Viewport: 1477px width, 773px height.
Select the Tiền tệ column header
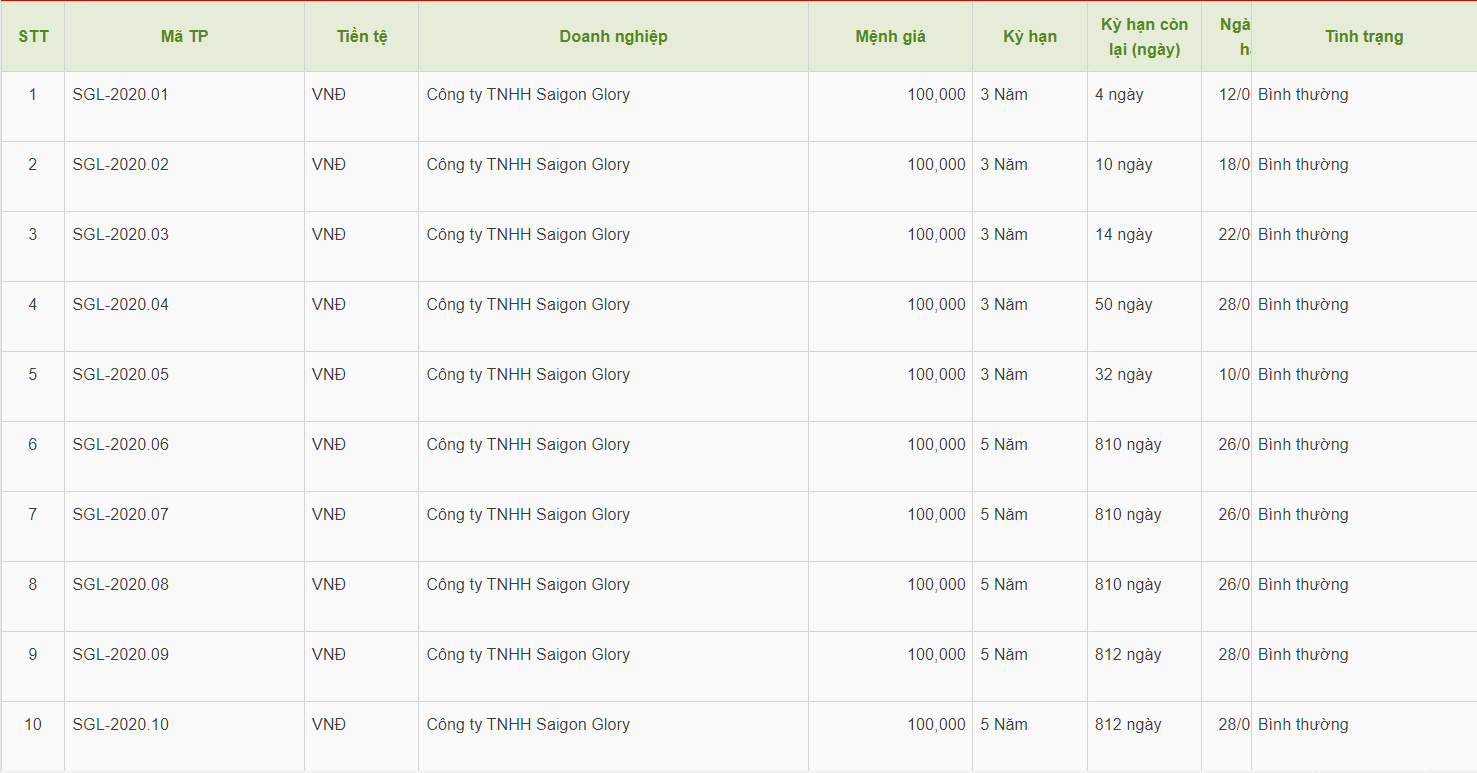(x=362, y=37)
